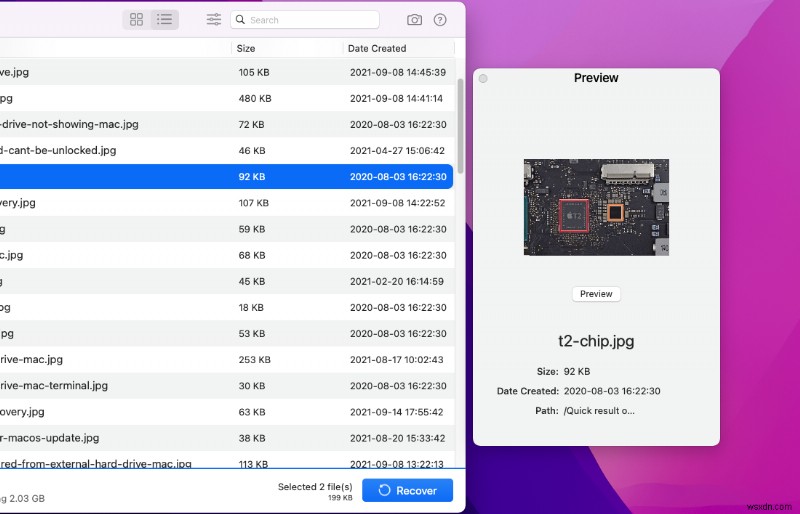Click the magnifier icon in search
The height and width of the screenshot is (514, 800).
click(240, 20)
